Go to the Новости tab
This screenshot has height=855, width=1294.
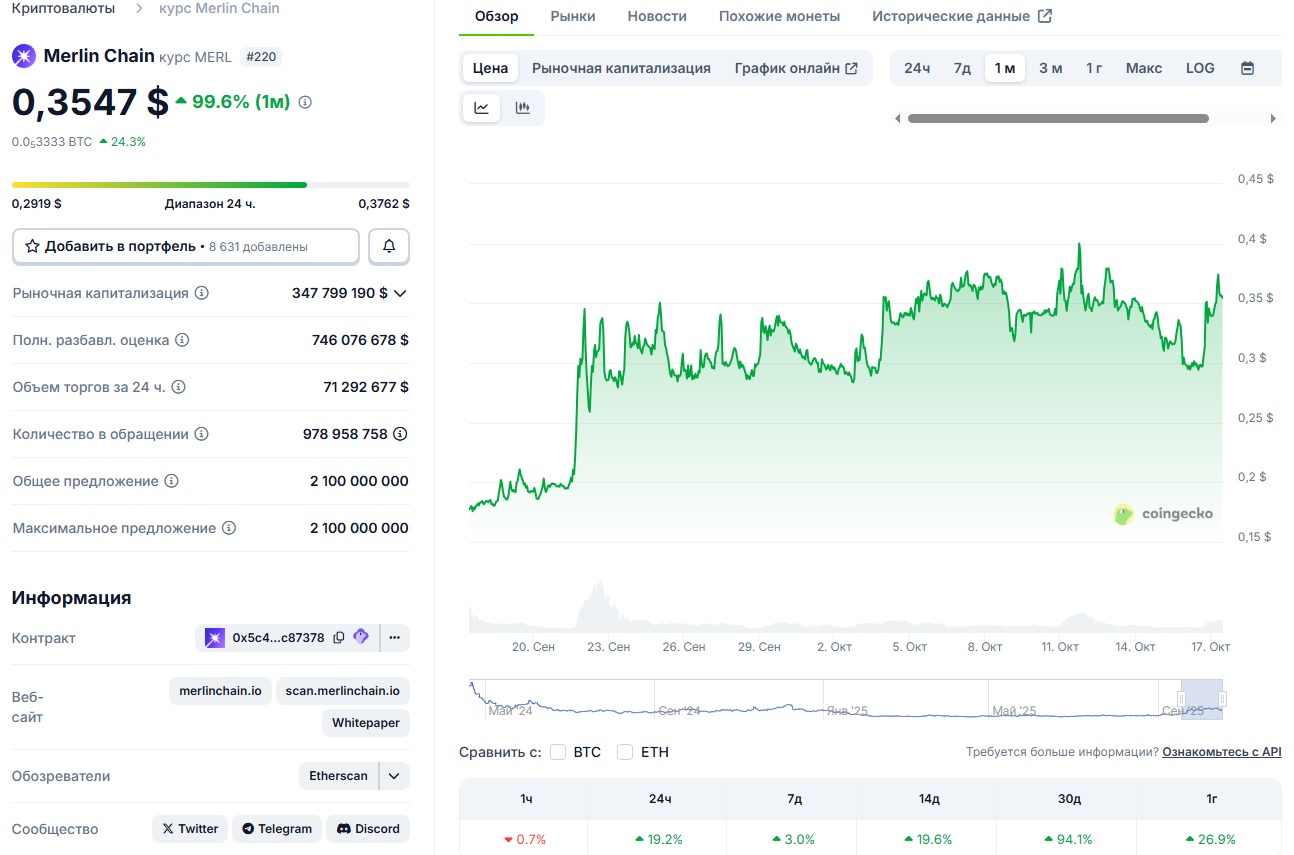pyautogui.click(x=657, y=16)
